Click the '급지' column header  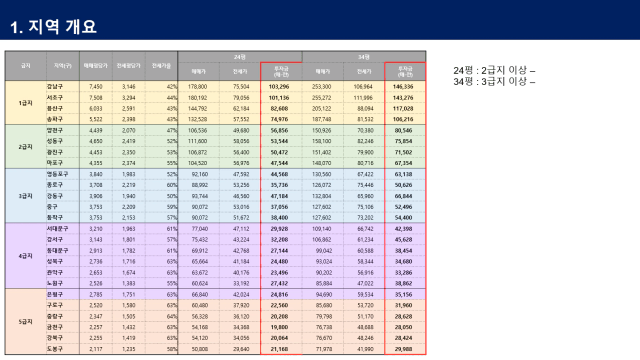tap(26, 66)
